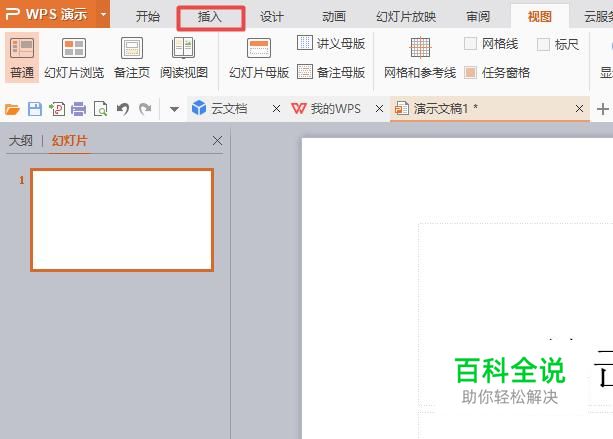Close the 云文档 tab
This screenshot has width=613, height=439.
coord(276,108)
